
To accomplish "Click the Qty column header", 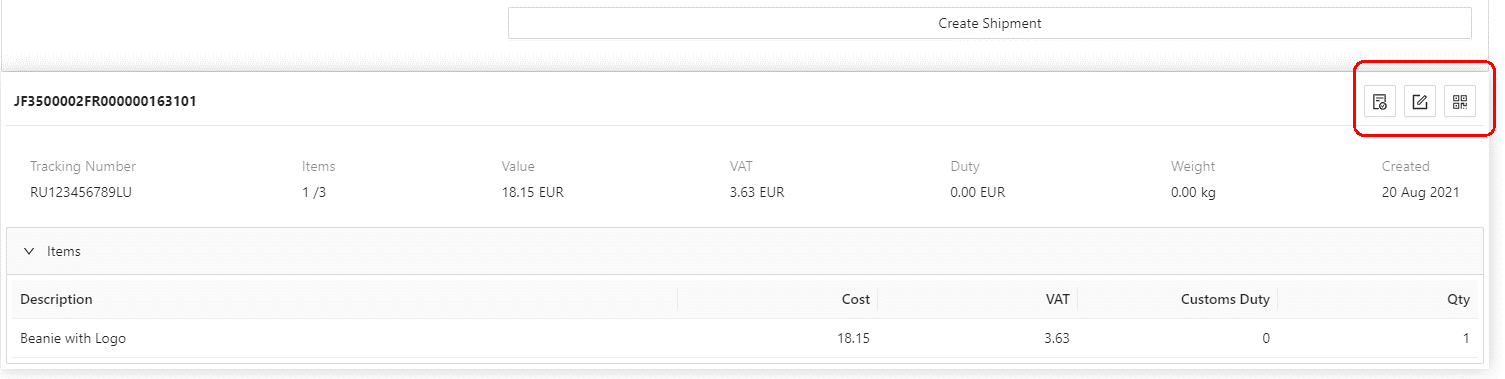I will tap(1459, 299).
